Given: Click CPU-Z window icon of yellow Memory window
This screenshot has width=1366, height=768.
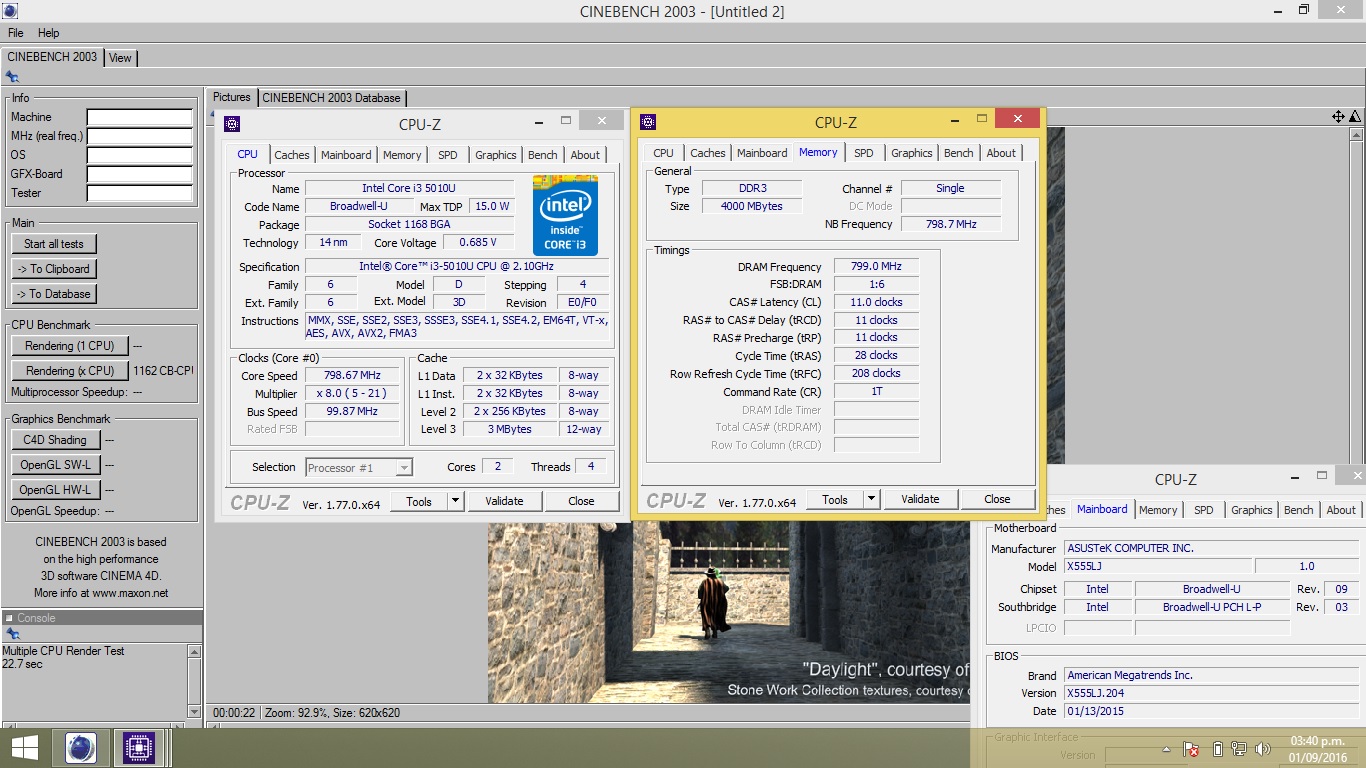Looking at the screenshot, I should 648,122.
